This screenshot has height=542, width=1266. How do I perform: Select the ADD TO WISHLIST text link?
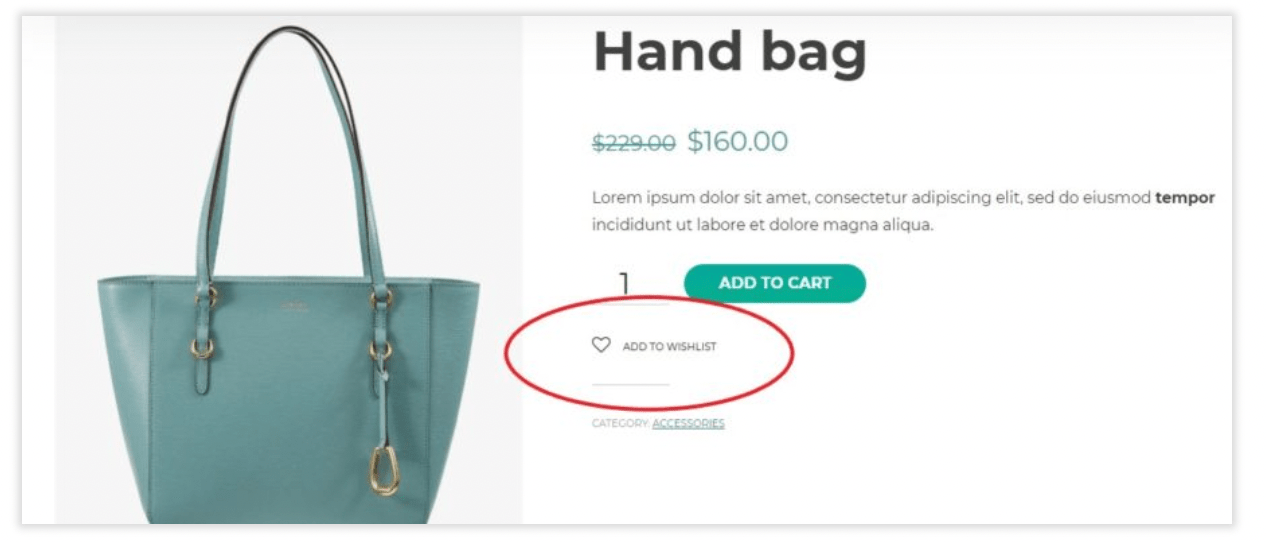pyautogui.click(x=669, y=347)
